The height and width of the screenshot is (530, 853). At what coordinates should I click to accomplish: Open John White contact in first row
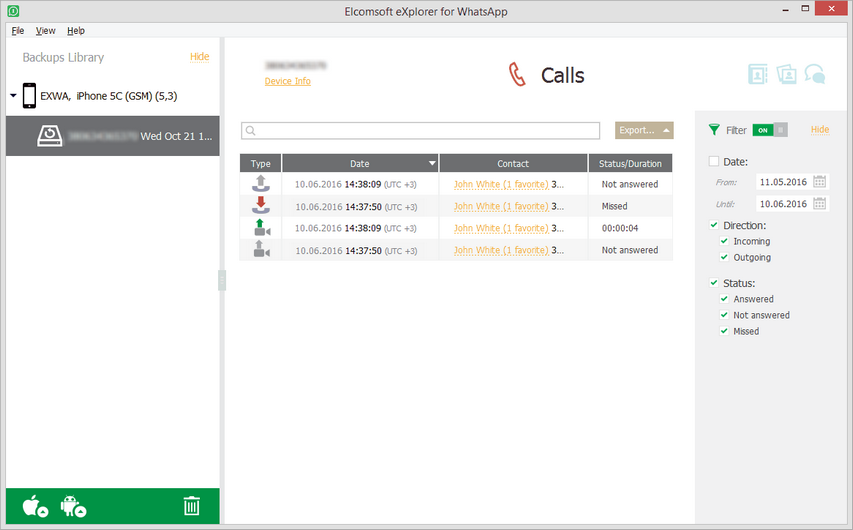tap(501, 184)
